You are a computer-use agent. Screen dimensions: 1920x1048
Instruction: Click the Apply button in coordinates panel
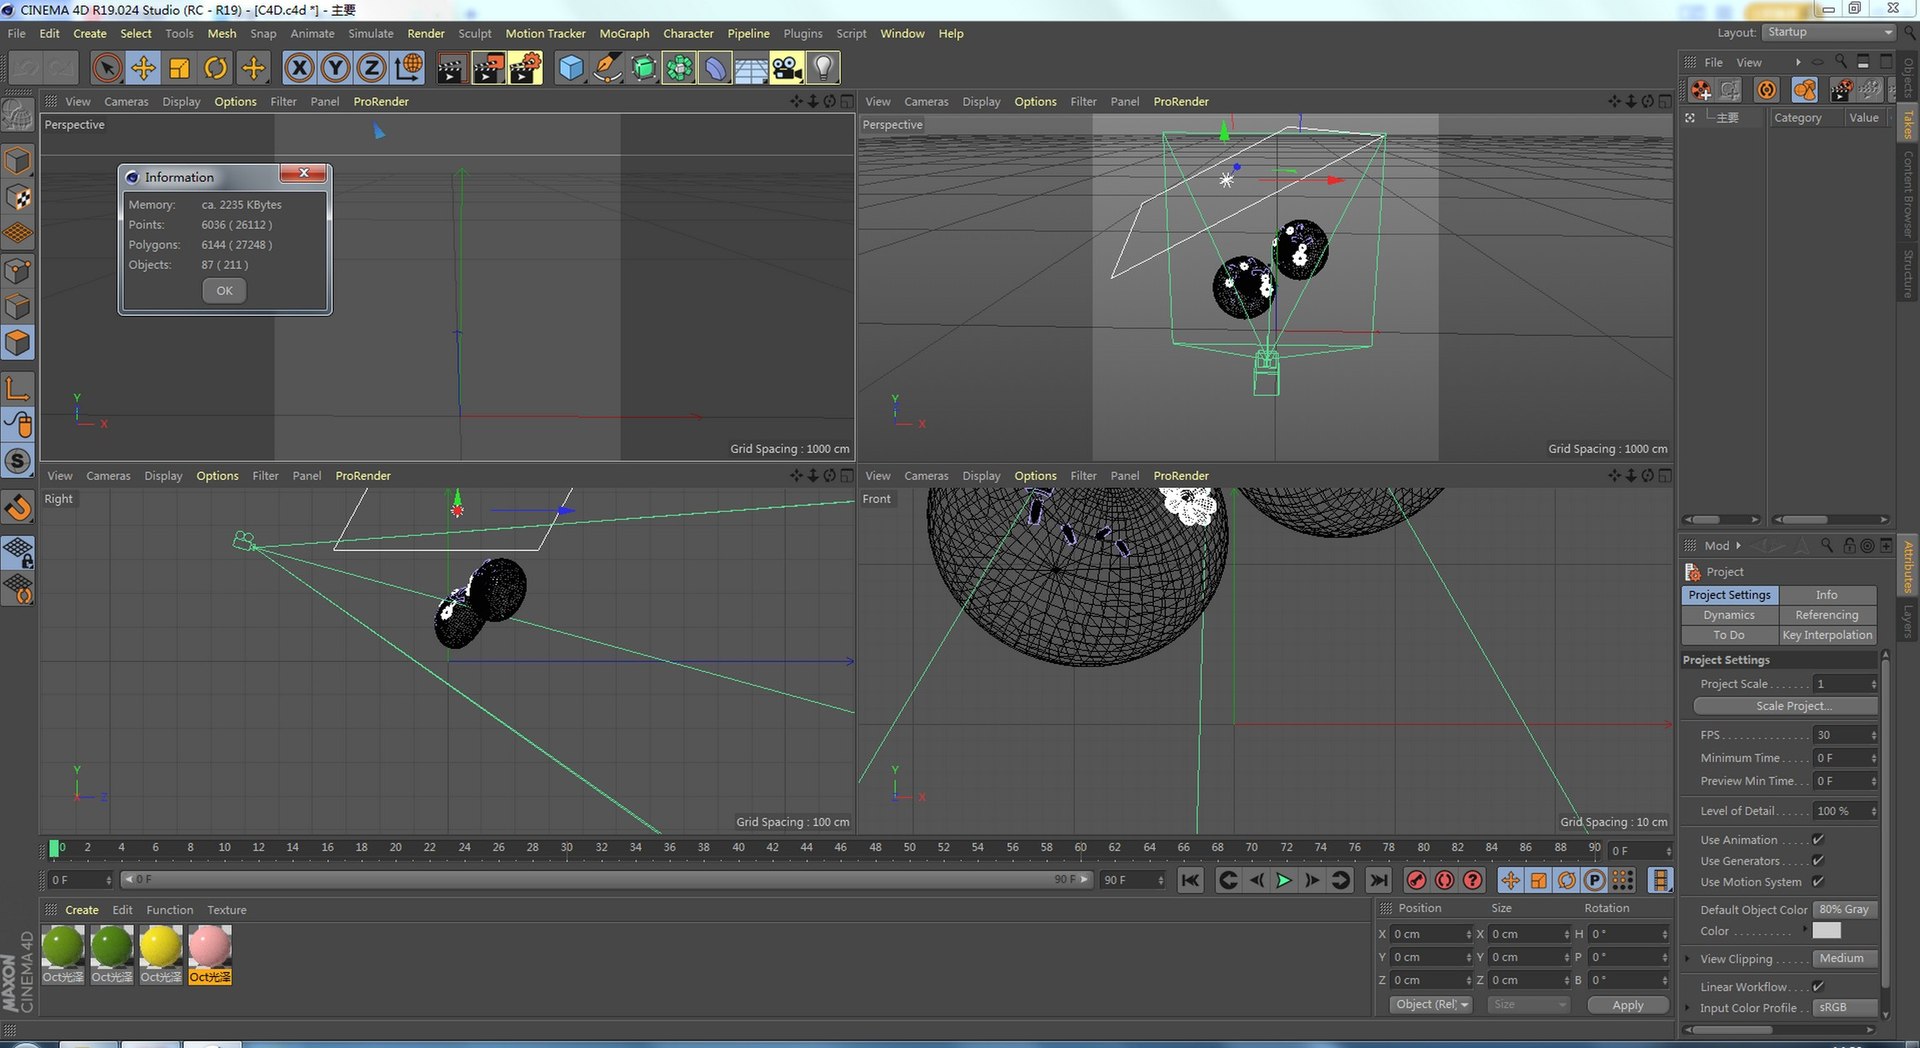(x=1627, y=1005)
